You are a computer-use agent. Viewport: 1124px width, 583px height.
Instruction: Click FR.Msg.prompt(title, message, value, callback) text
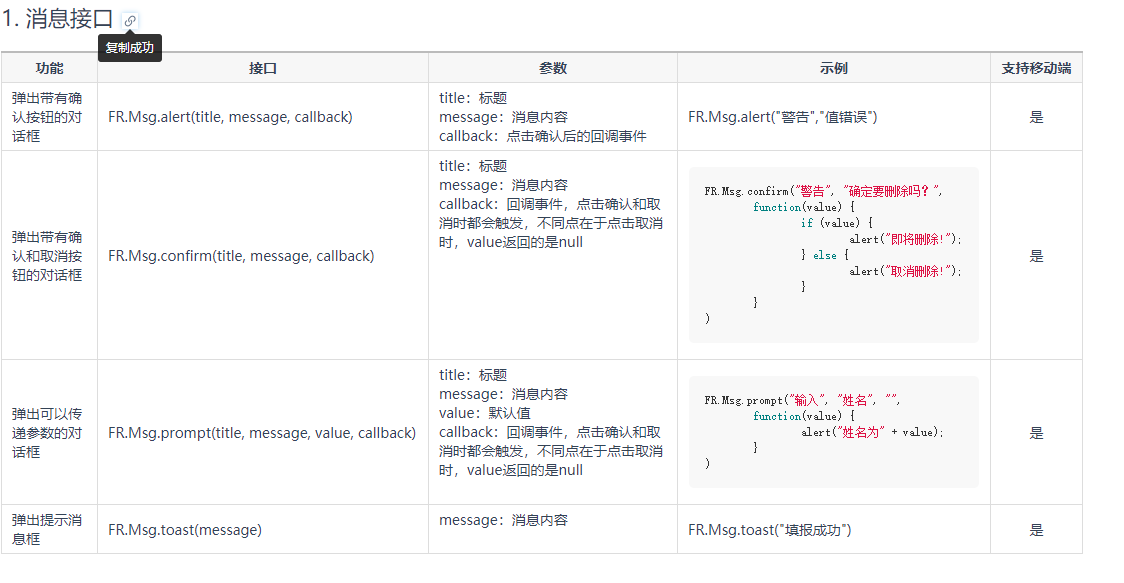(x=262, y=433)
